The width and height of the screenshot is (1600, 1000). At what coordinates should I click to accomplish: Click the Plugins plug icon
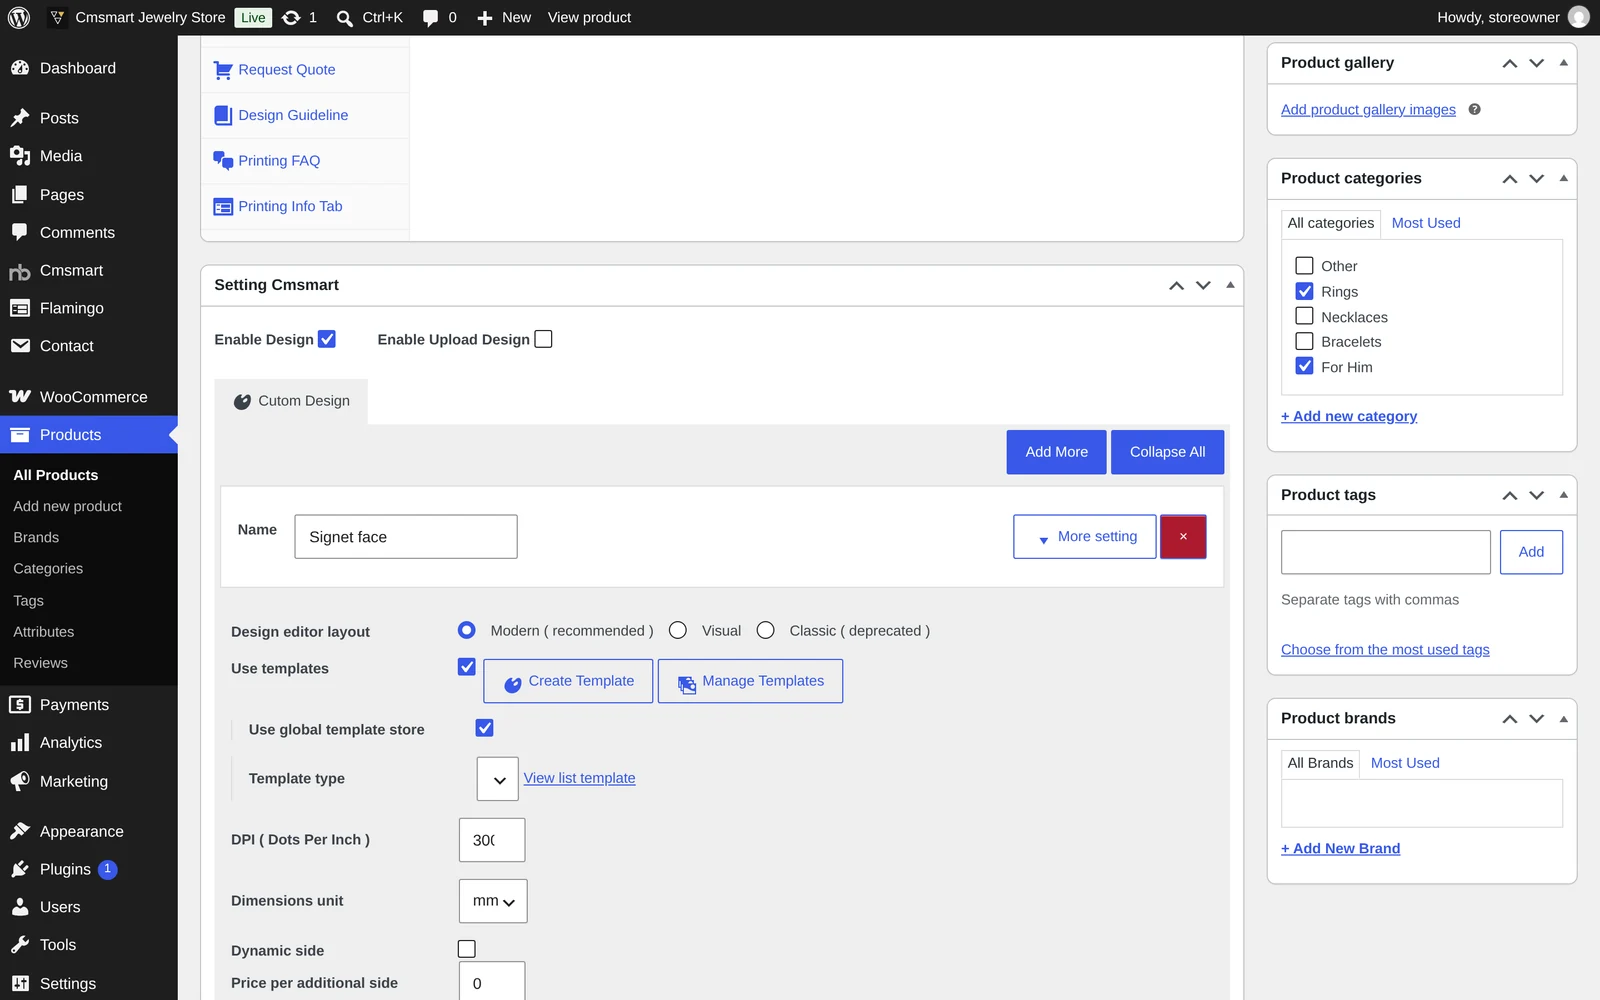pyautogui.click(x=20, y=869)
